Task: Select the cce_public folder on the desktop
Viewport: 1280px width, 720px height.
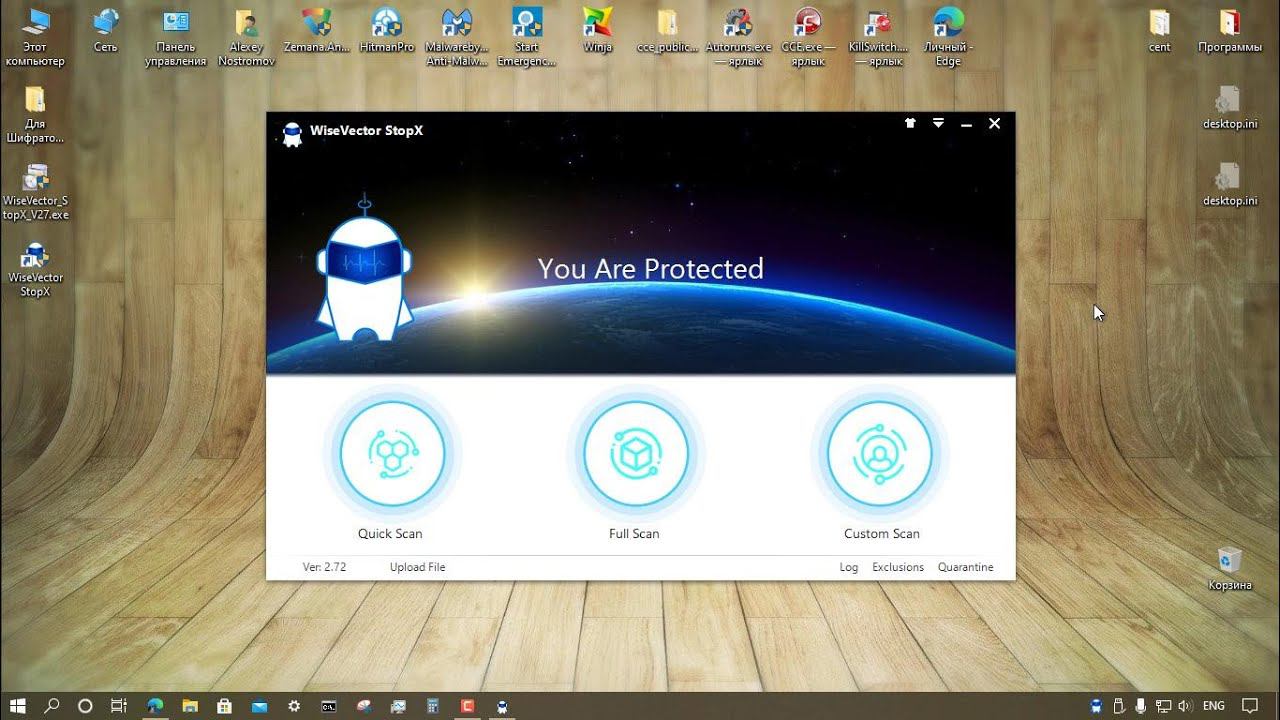Action: click(667, 31)
